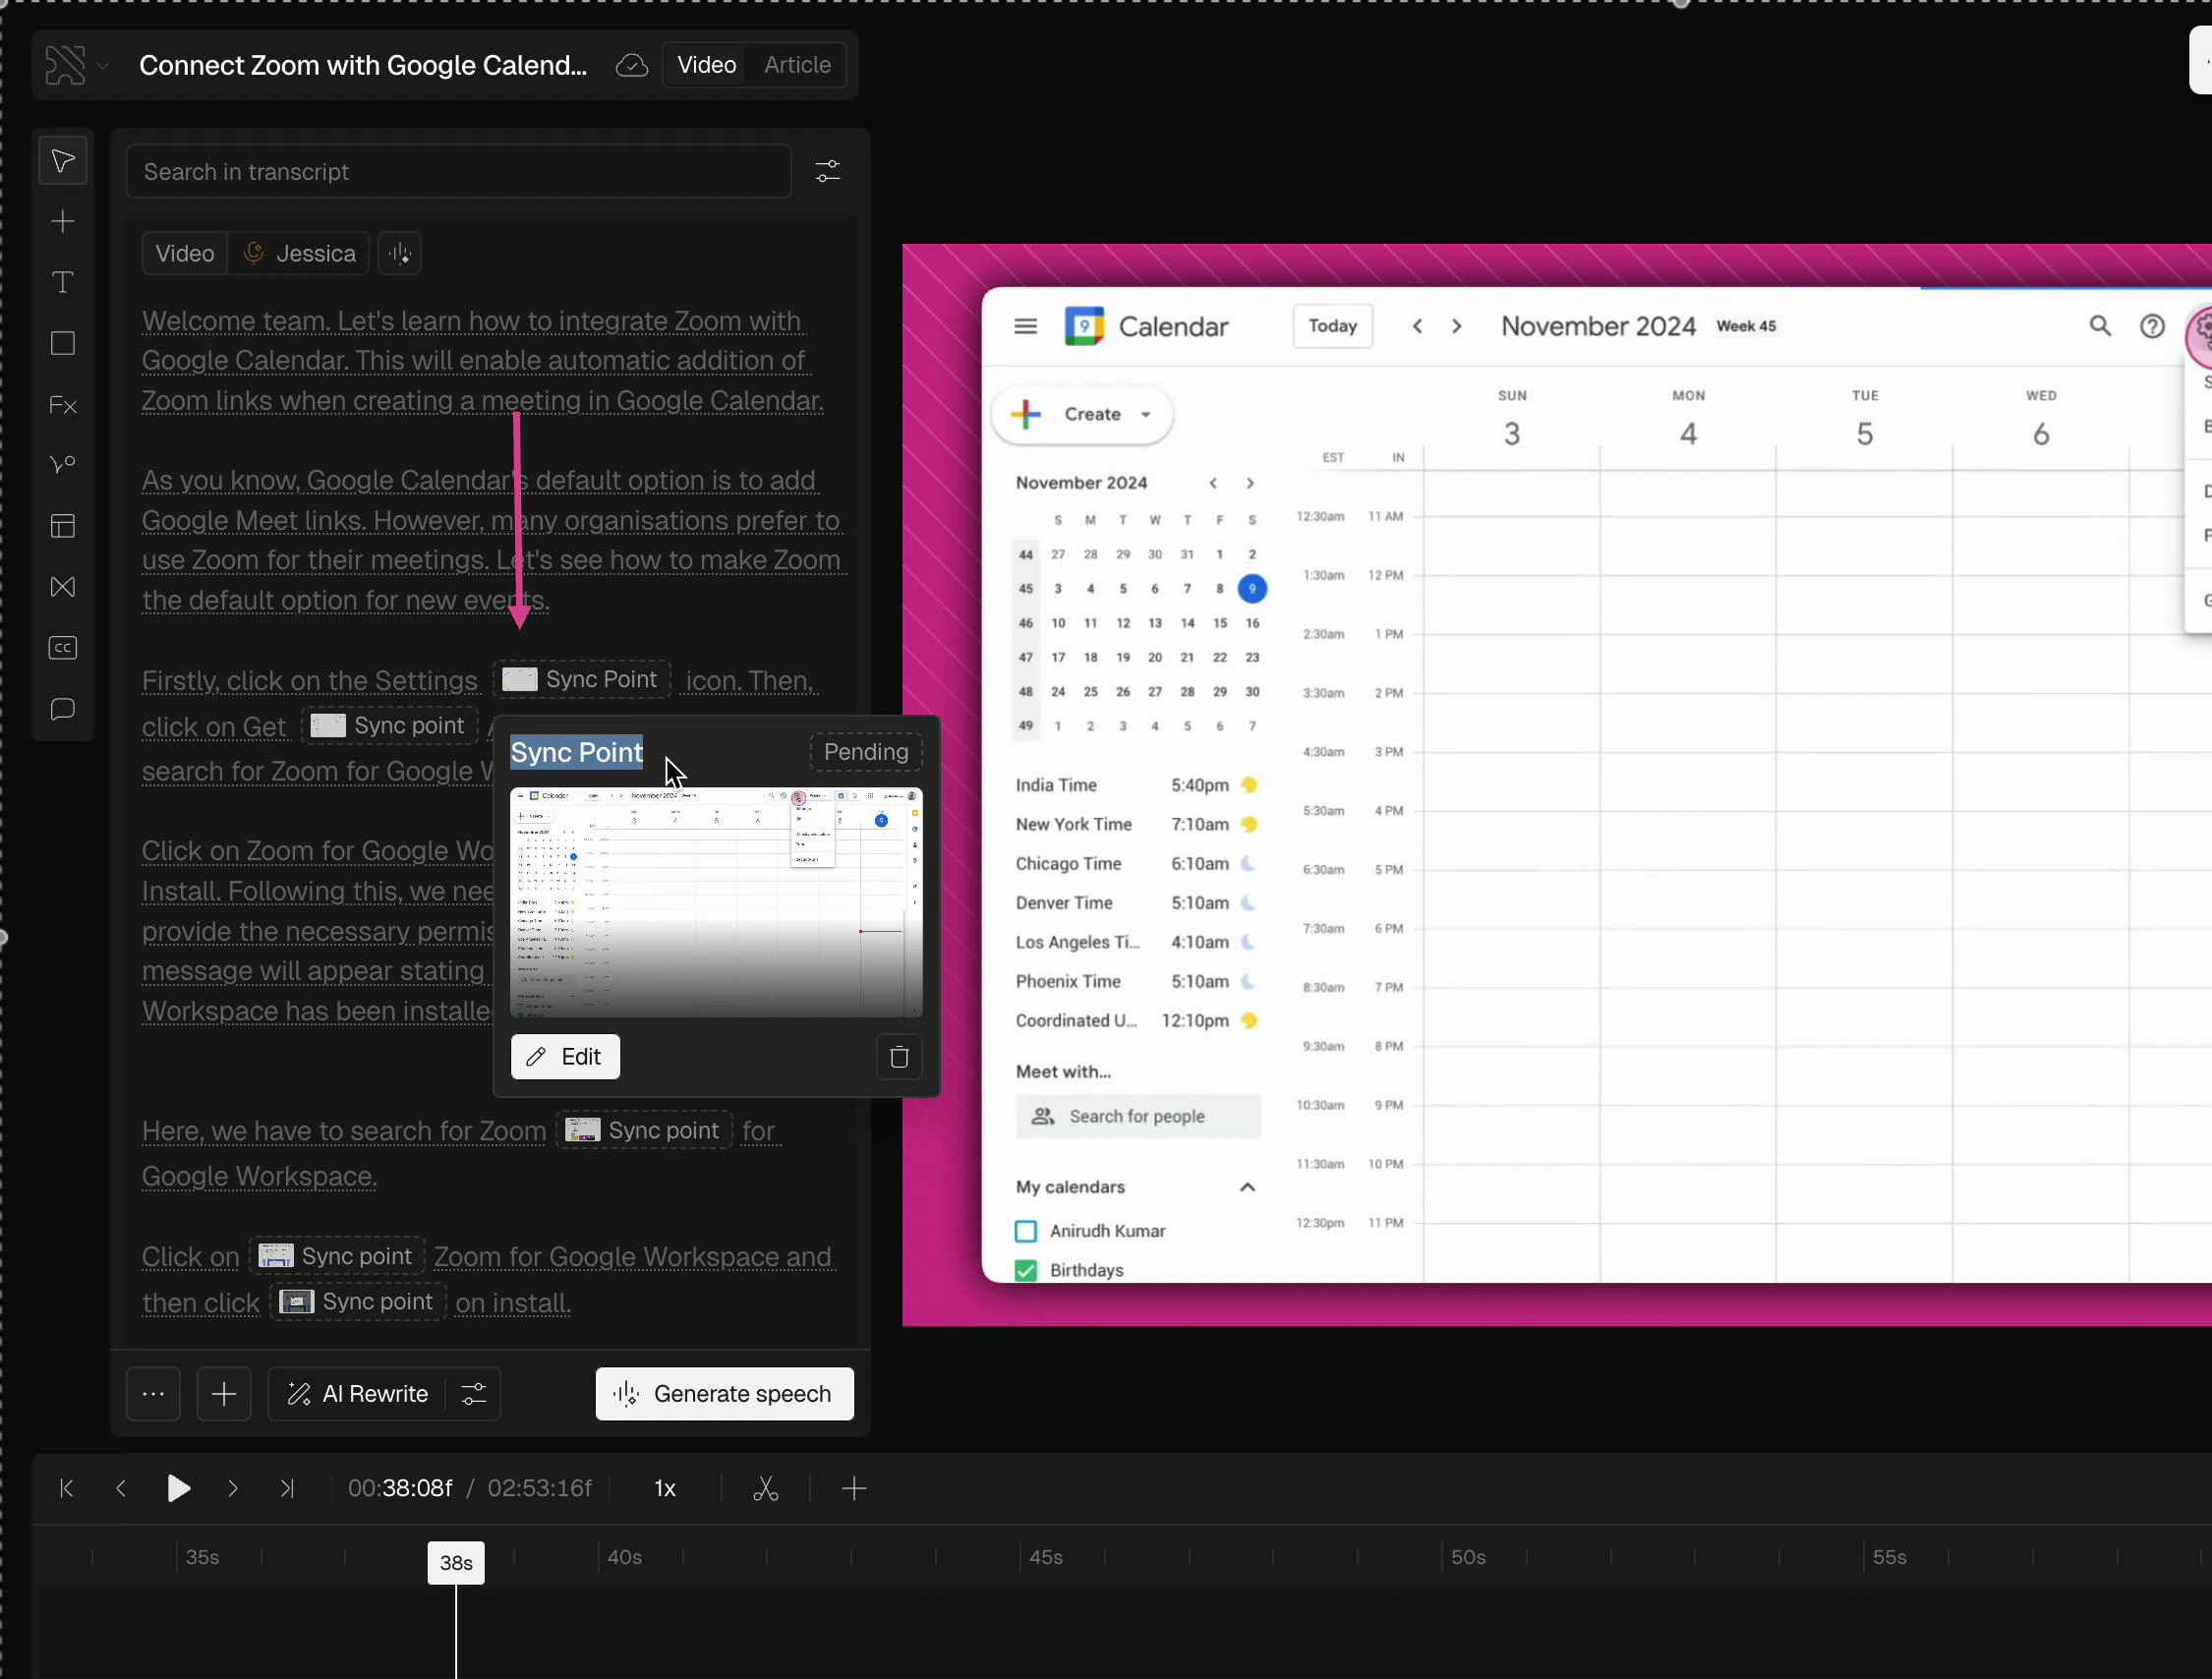The image size is (2212, 1679).
Task: Open the 1x playback speed dropdown
Action: pyautogui.click(x=665, y=1488)
